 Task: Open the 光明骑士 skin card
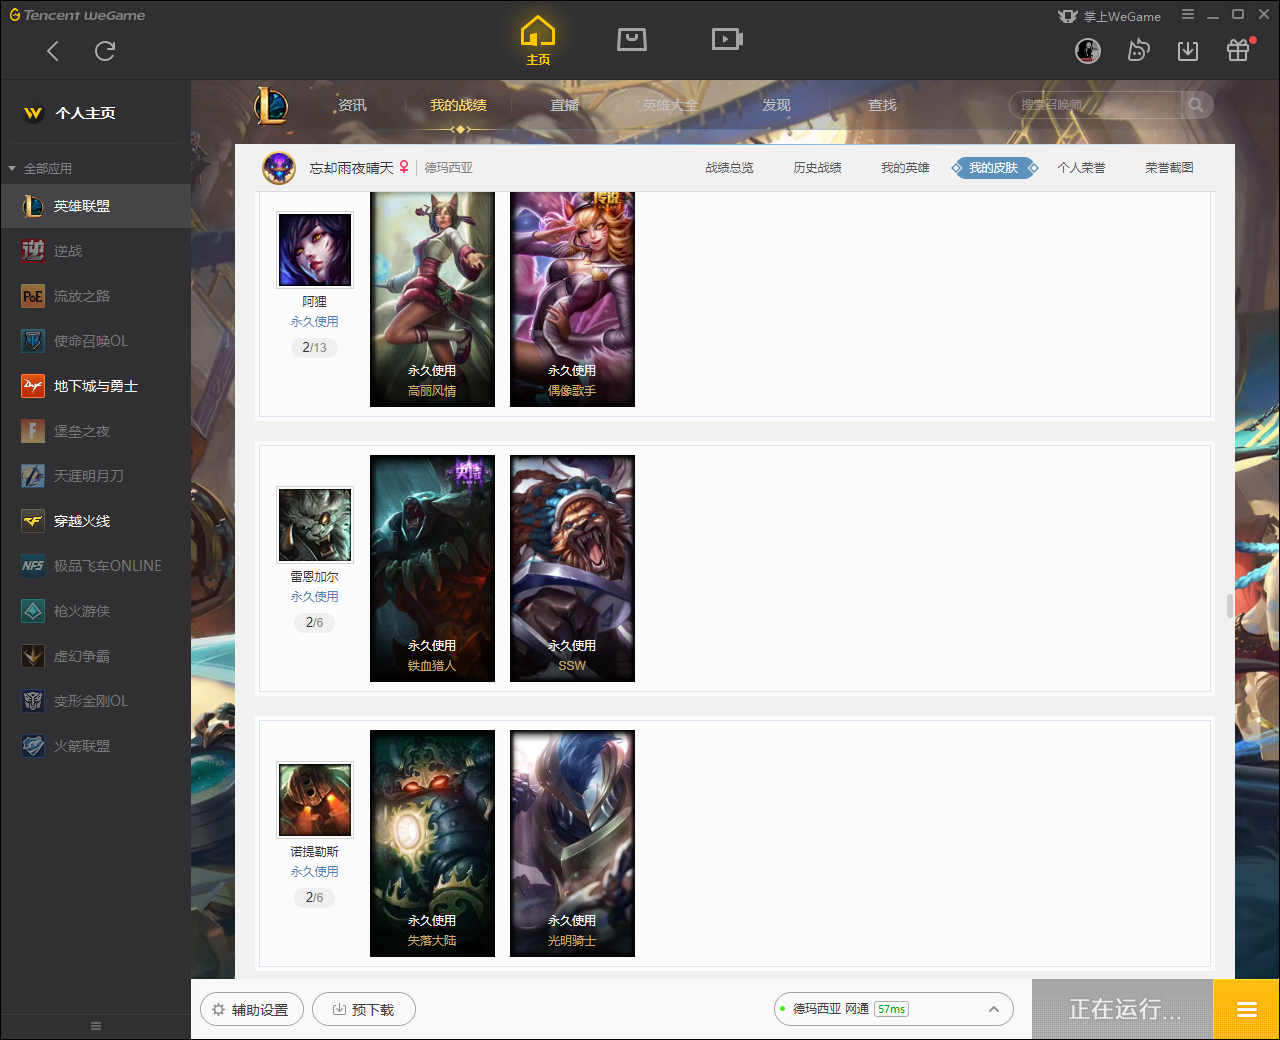[x=572, y=843]
